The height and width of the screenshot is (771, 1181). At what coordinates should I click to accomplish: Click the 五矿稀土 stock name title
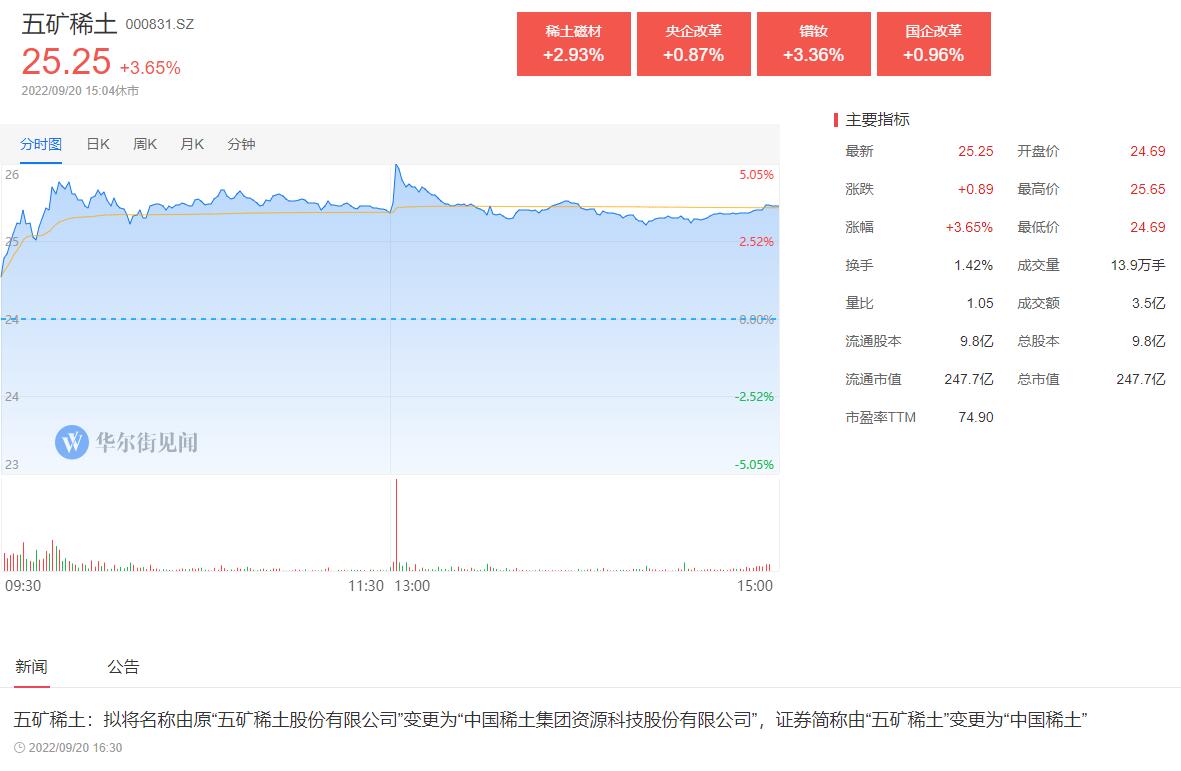pos(69,23)
